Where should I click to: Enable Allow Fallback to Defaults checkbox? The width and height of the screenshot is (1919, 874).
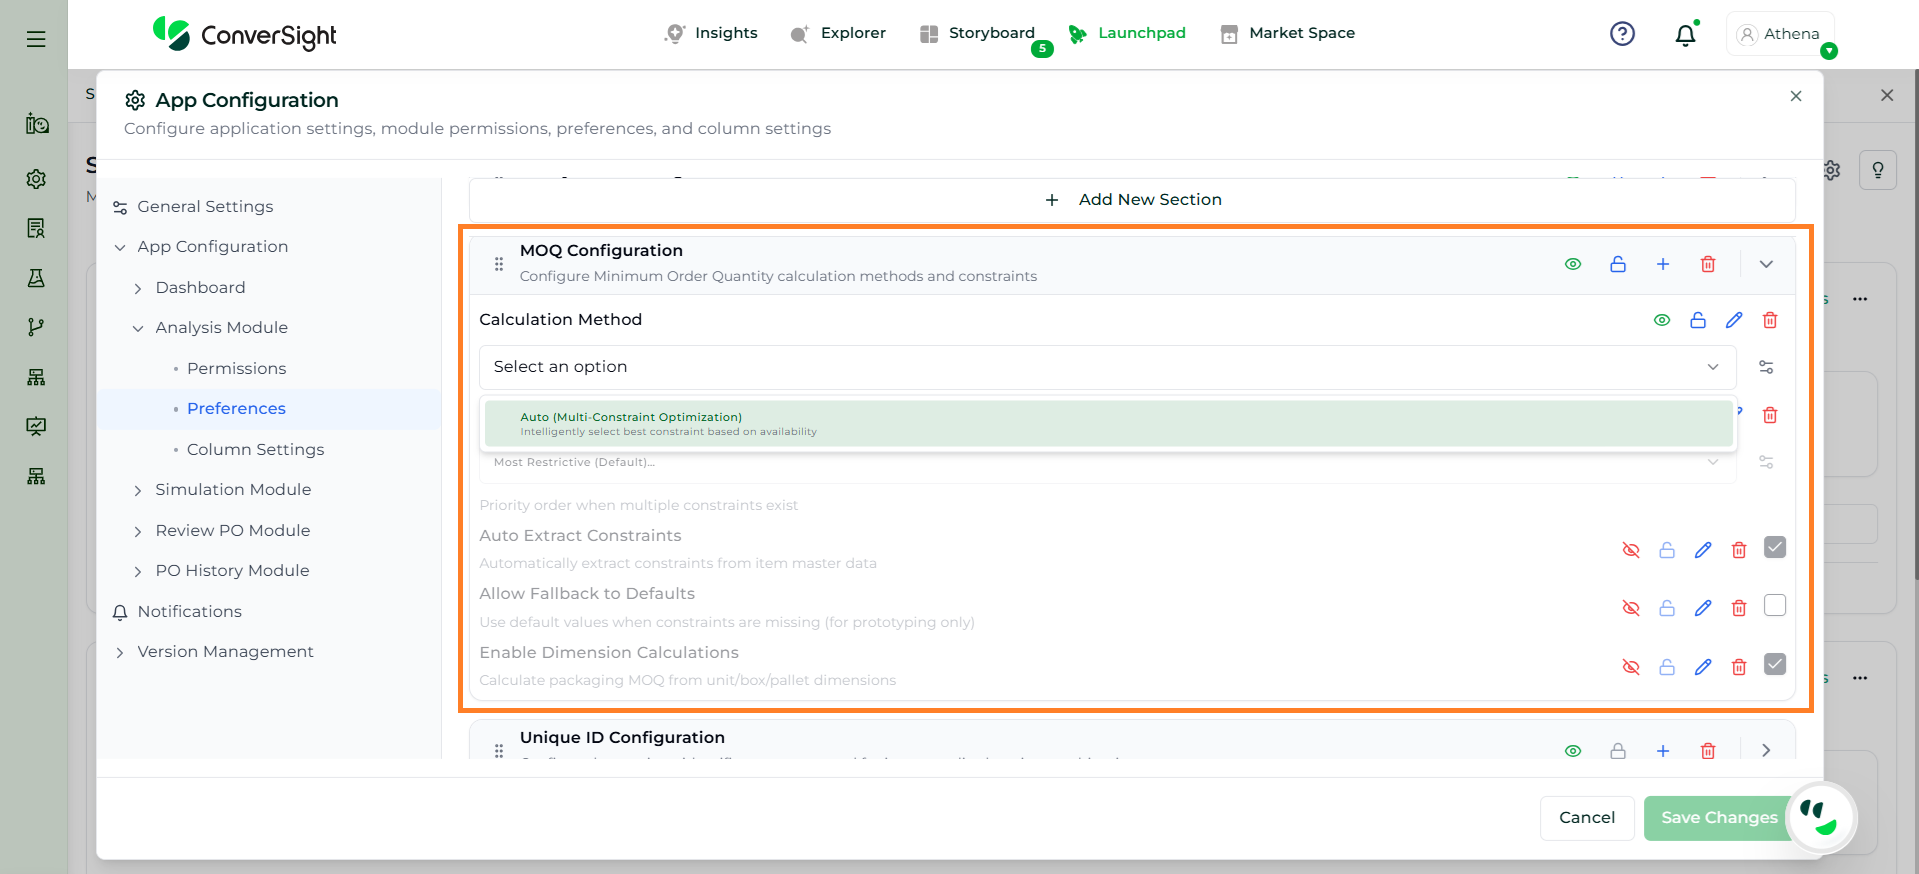click(1775, 605)
